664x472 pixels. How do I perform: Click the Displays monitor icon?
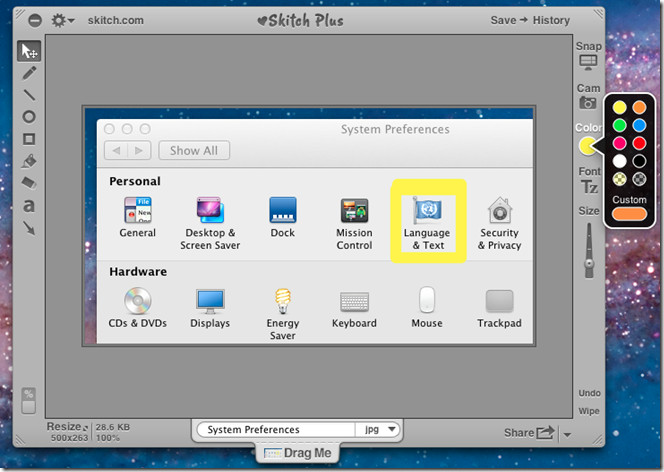click(x=210, y=301)
